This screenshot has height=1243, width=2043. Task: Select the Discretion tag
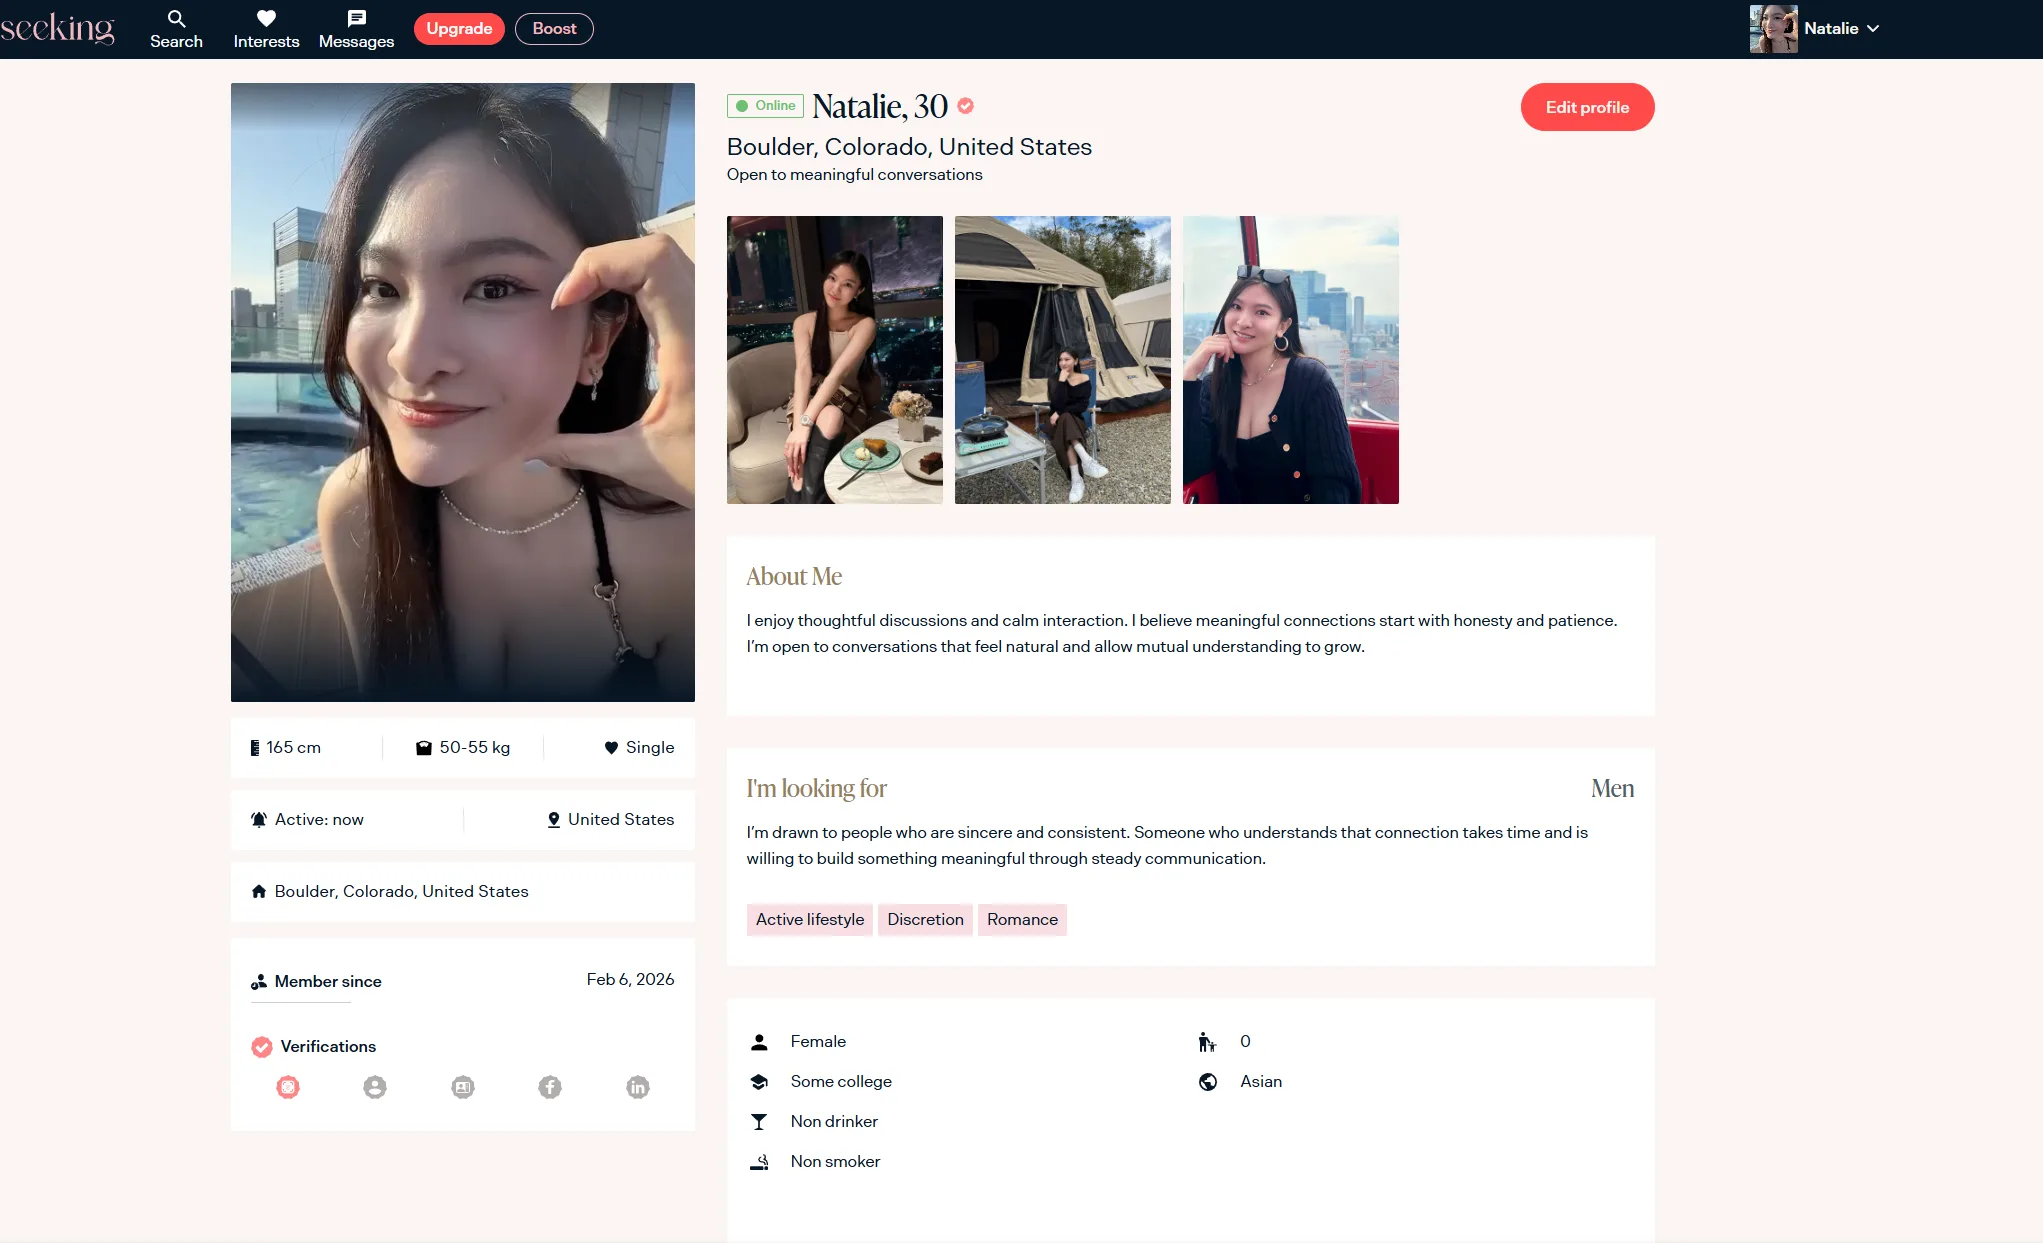pyautogui.click(x=925, y=919)
